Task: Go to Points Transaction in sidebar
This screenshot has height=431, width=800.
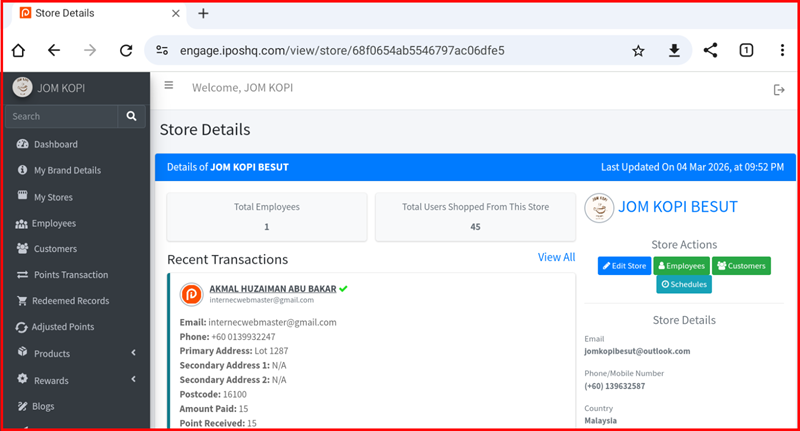Action: pos(70,275)
